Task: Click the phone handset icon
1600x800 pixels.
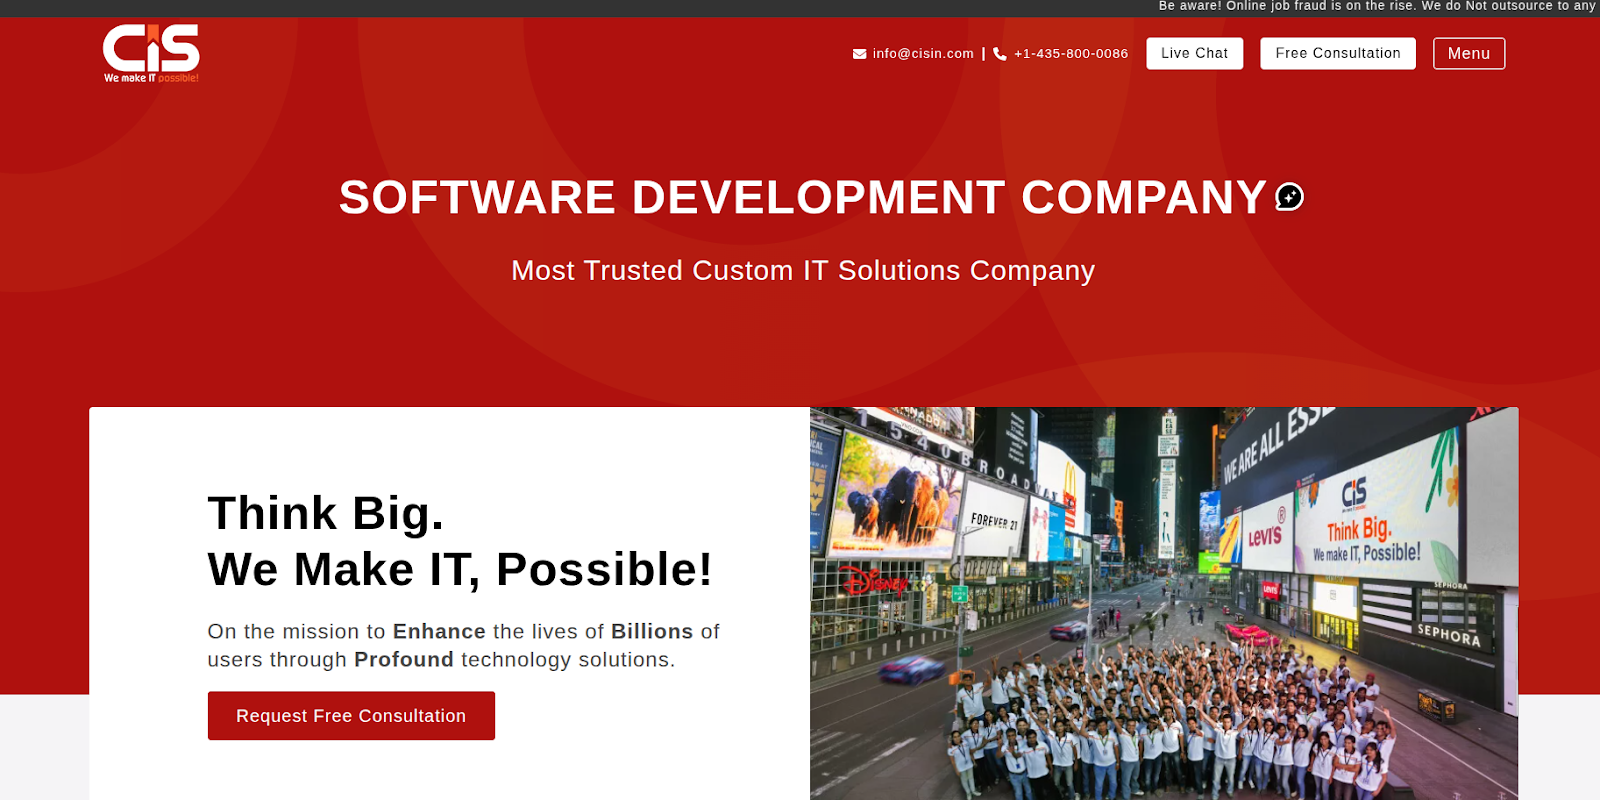Action: 1000,54
